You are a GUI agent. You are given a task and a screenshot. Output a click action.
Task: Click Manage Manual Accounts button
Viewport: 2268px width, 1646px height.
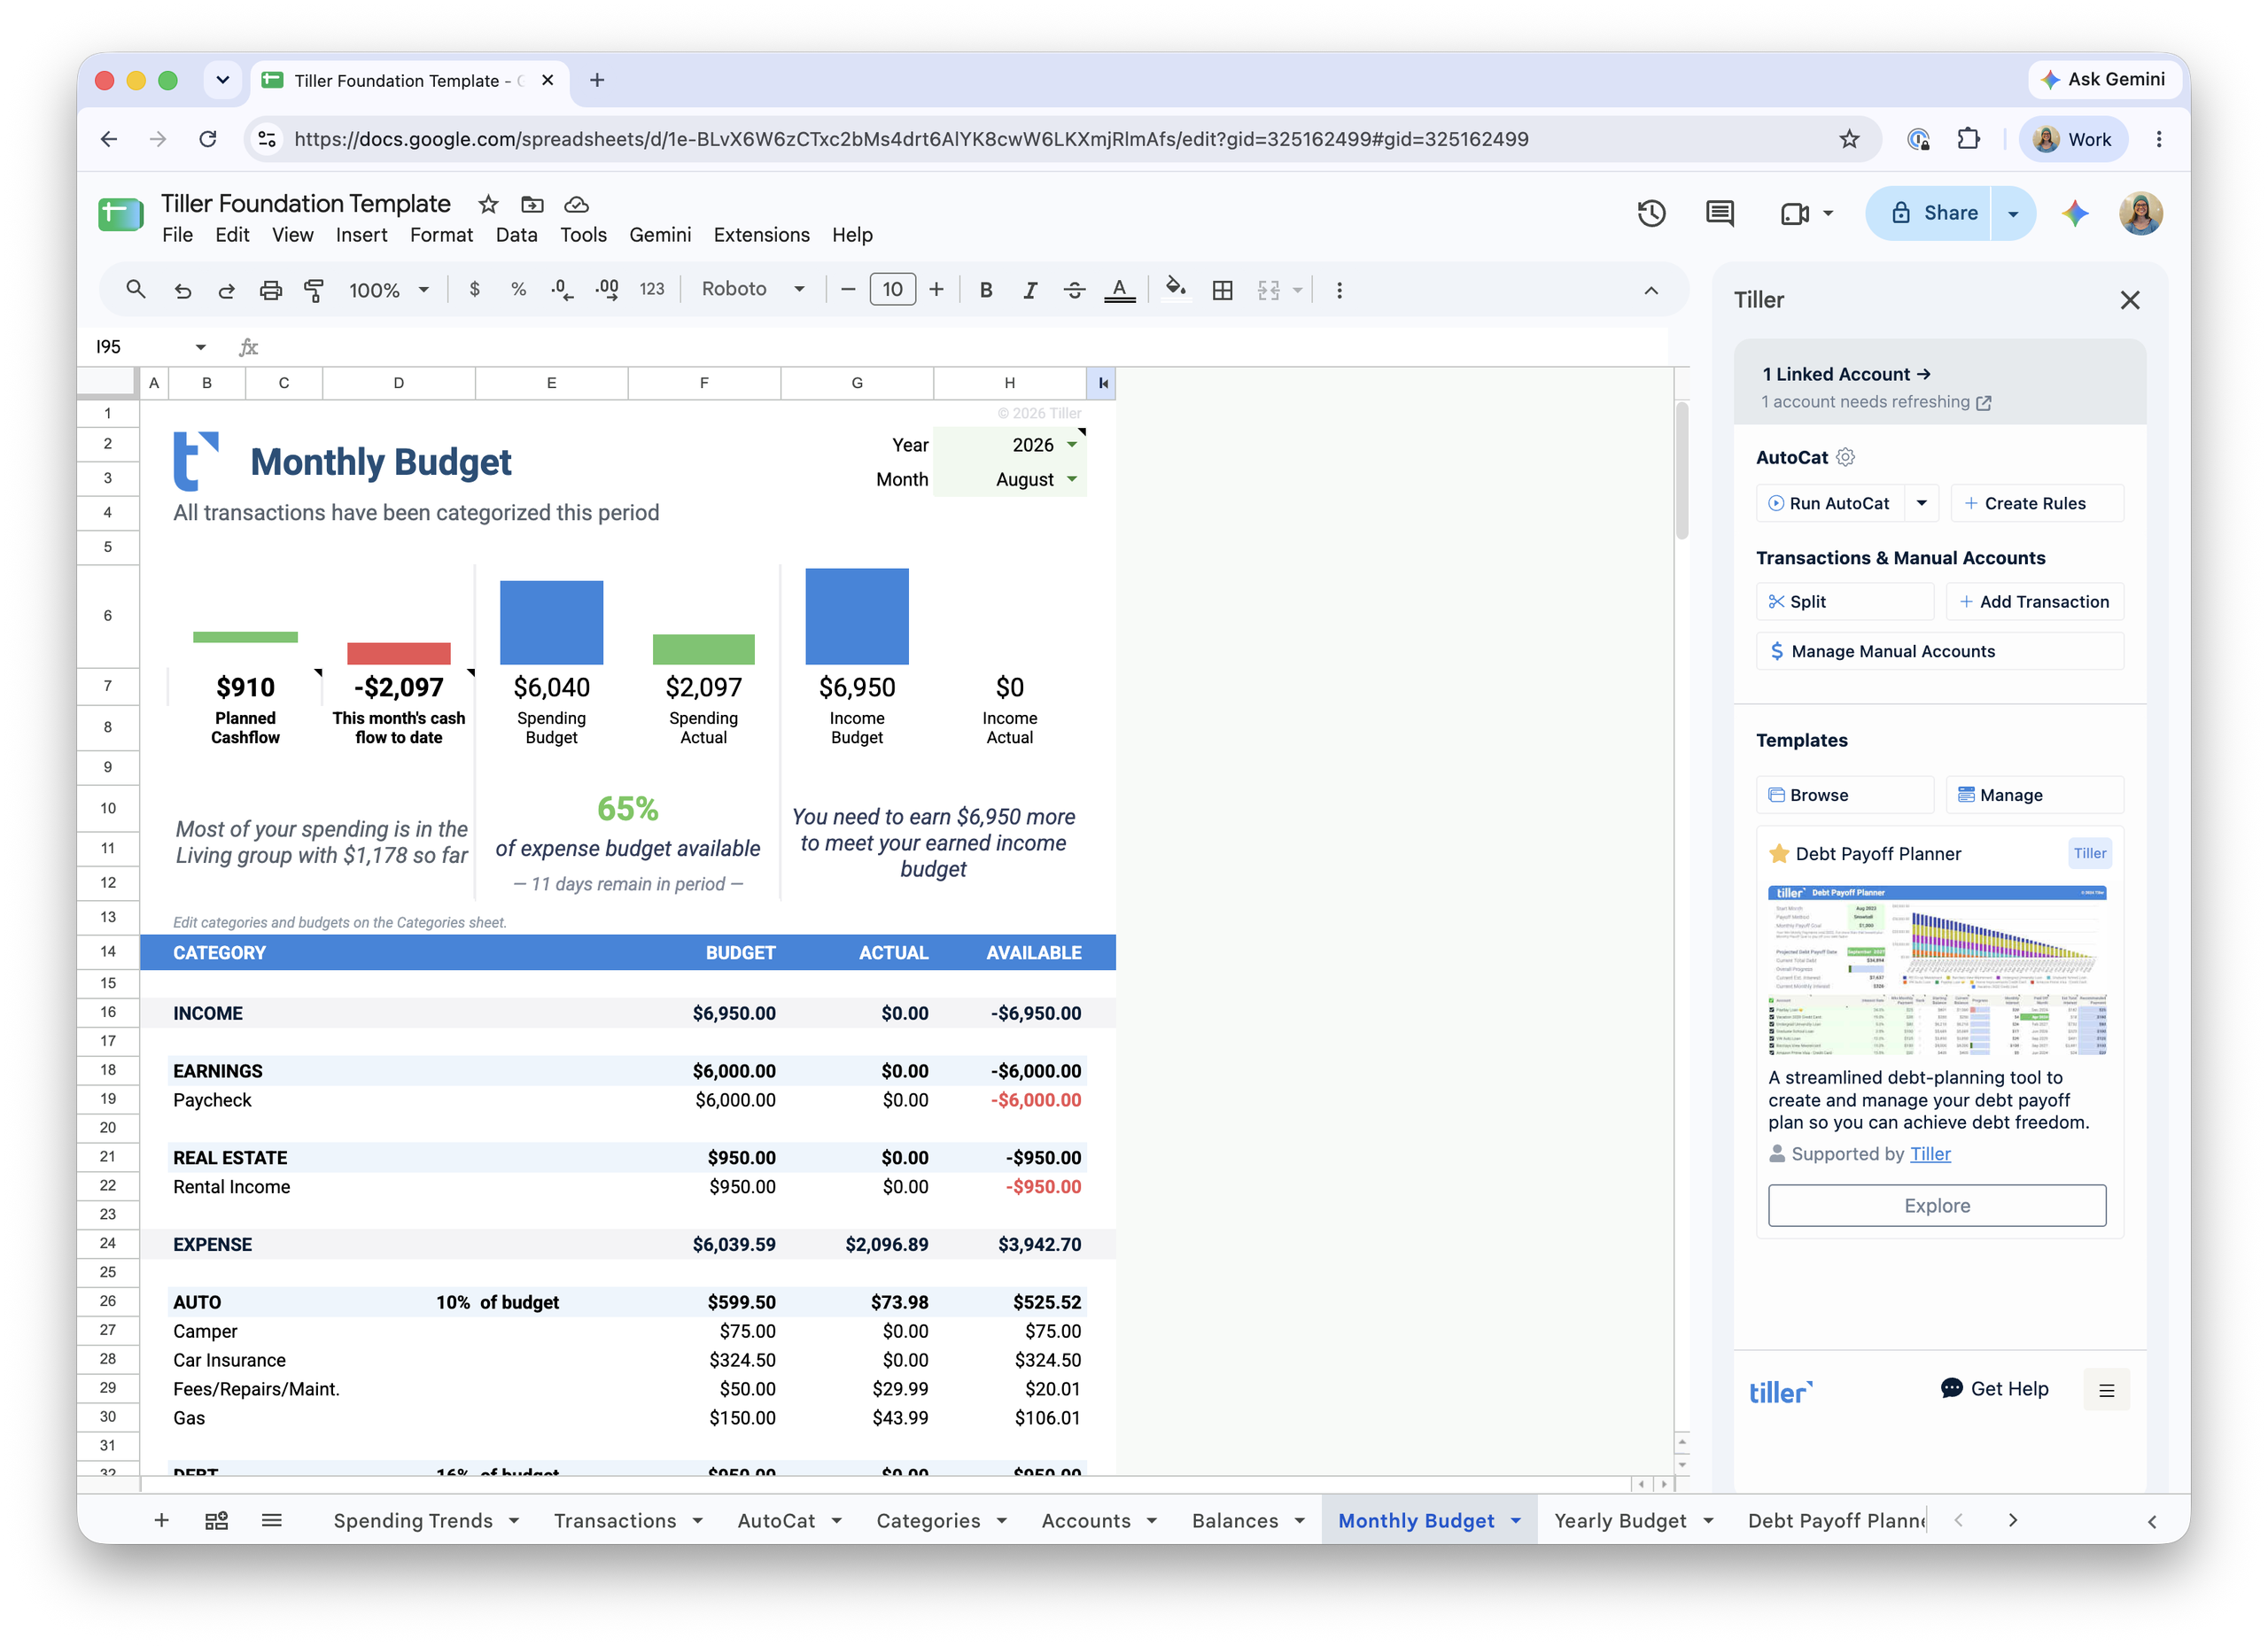[x=1939, y=651]
